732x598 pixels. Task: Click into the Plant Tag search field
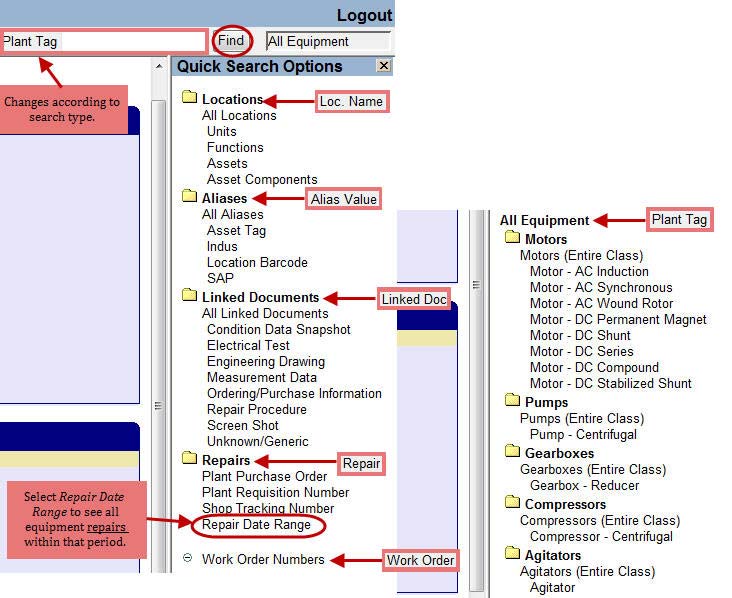(103, 42)
